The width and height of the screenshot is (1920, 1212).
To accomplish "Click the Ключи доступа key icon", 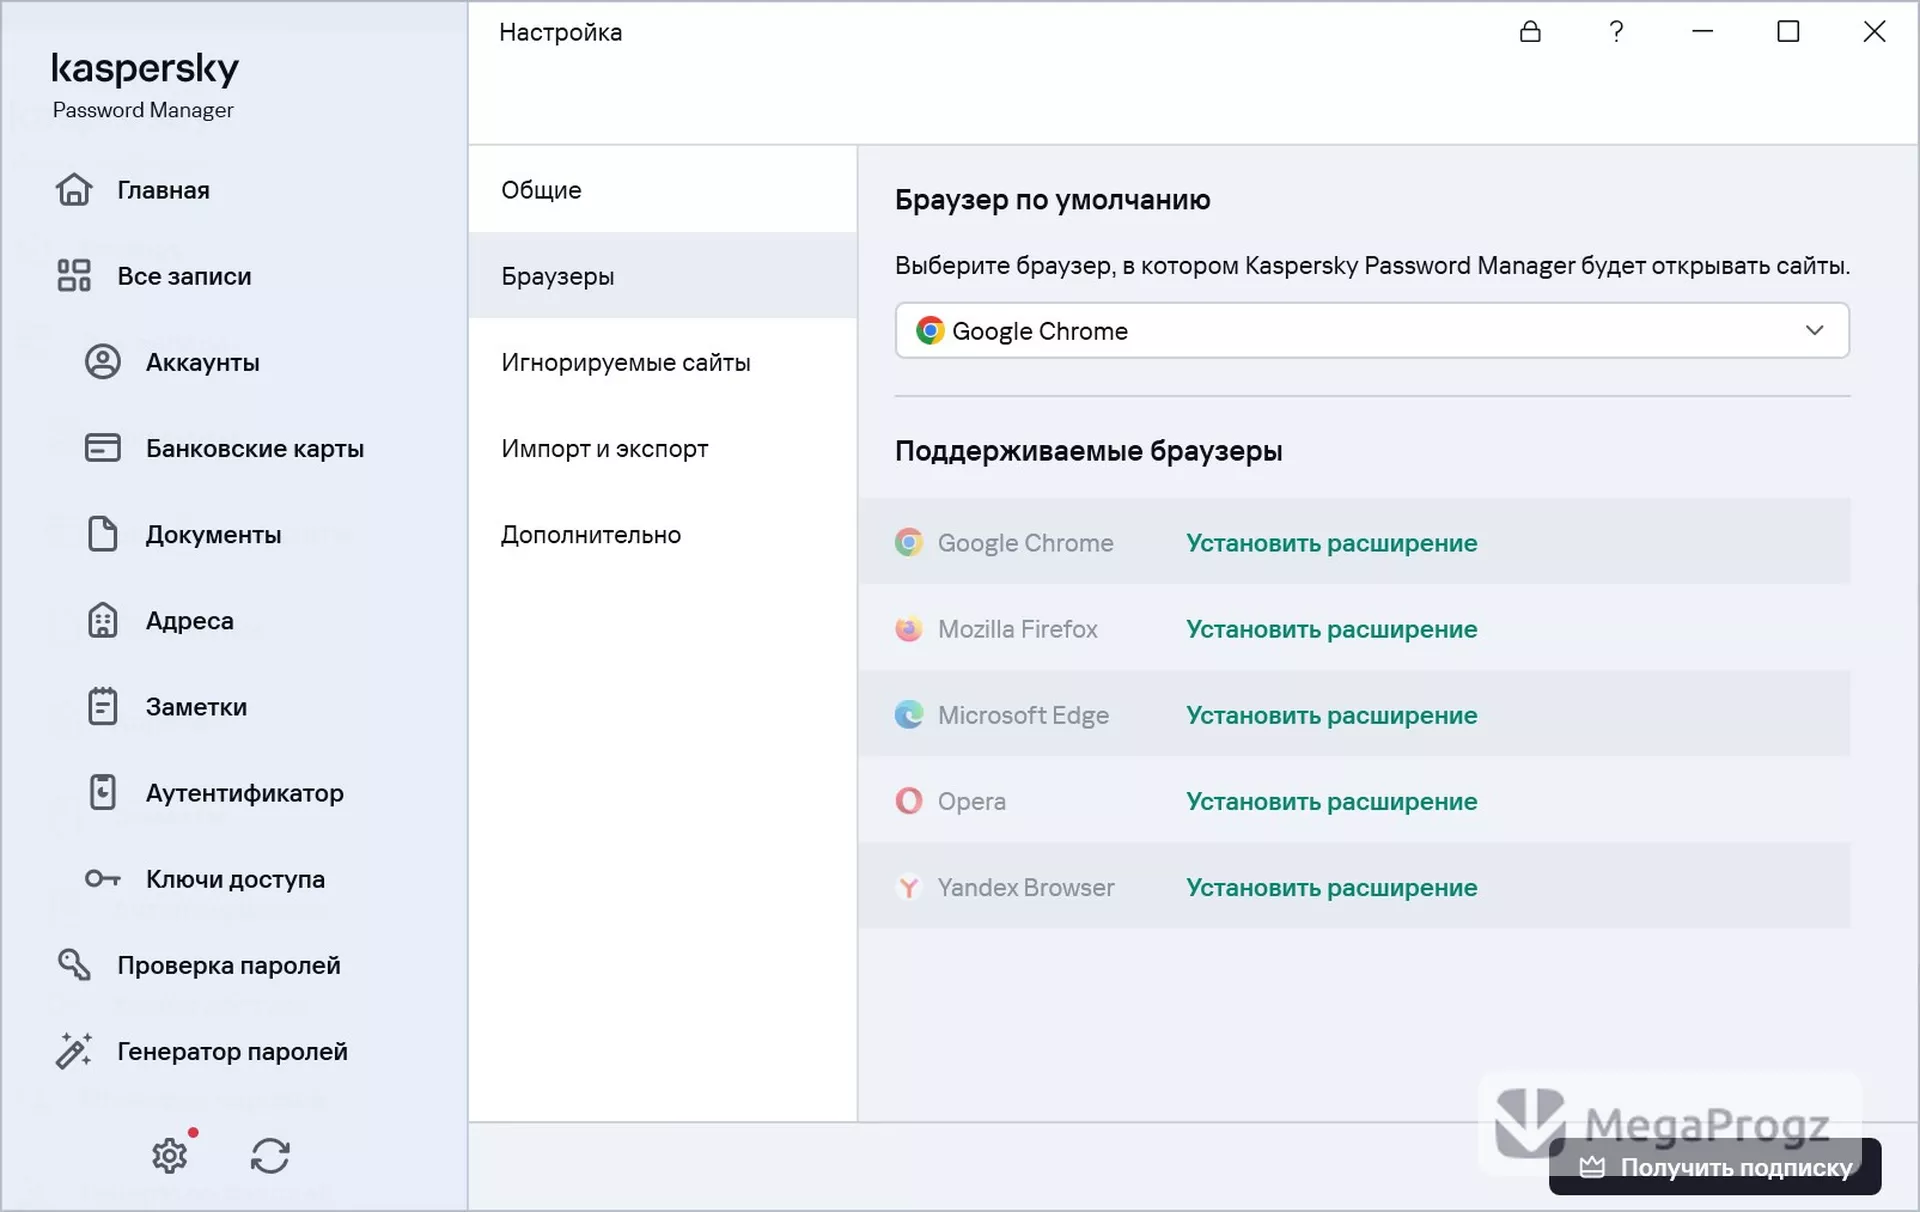I will [102, 879].
